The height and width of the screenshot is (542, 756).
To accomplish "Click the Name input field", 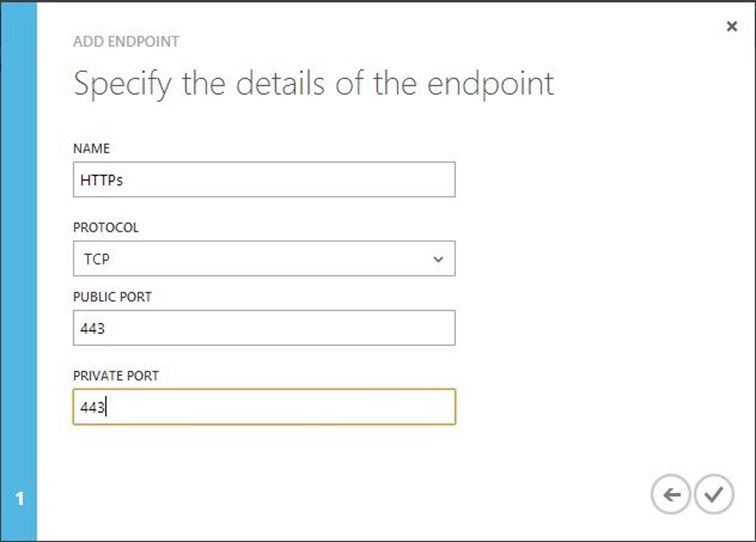I will (264, 180).
